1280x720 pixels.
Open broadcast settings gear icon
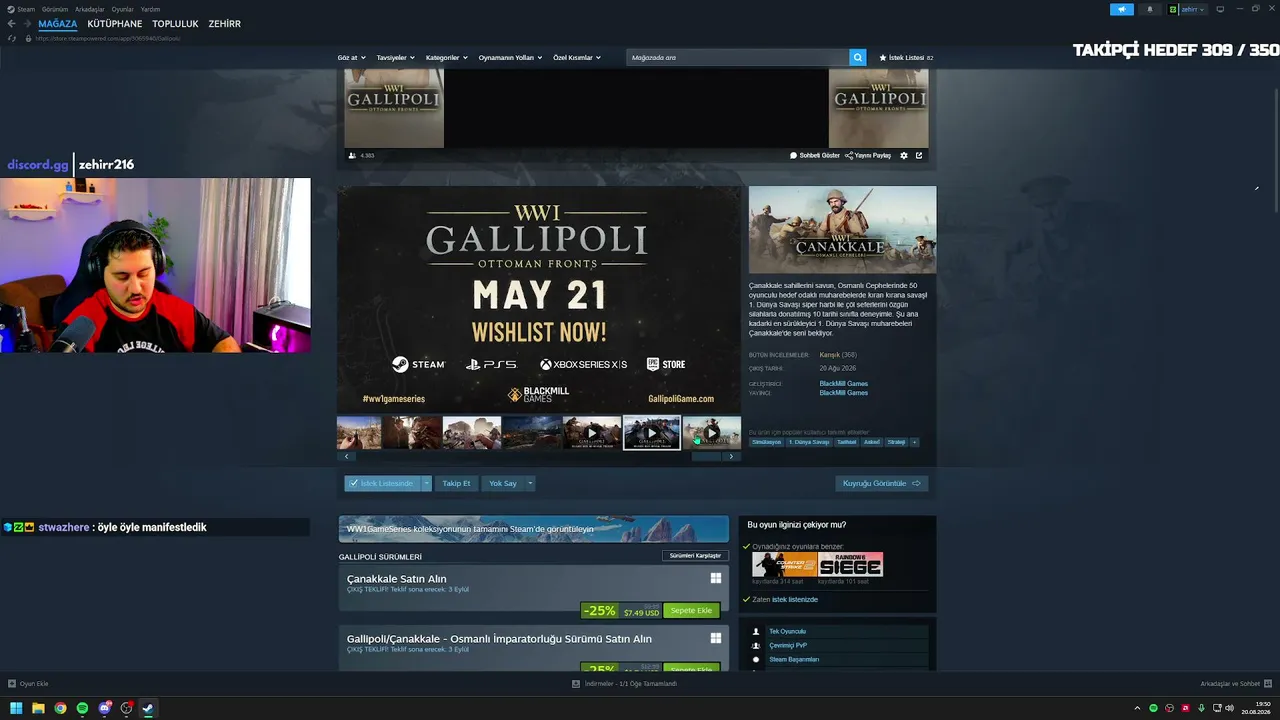[904, 155]
